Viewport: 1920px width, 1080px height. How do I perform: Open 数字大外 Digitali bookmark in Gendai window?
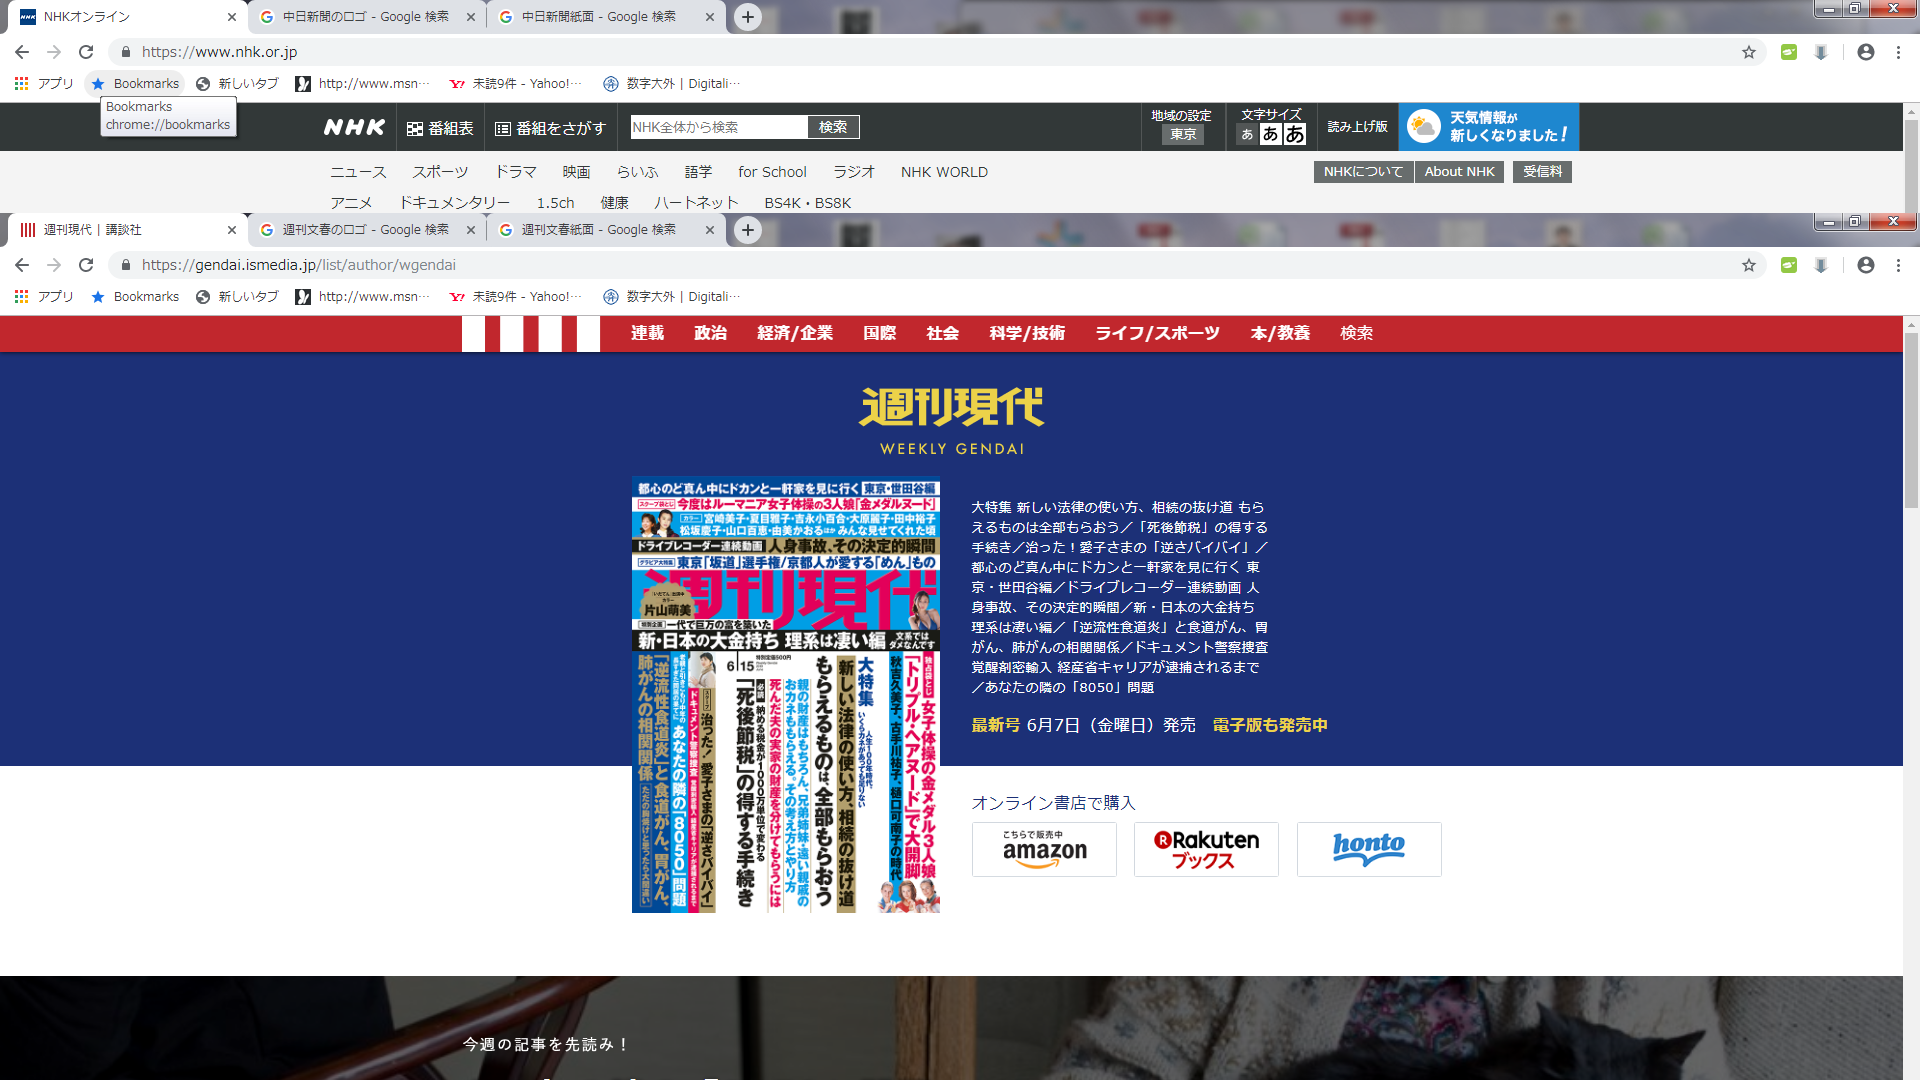672,297
